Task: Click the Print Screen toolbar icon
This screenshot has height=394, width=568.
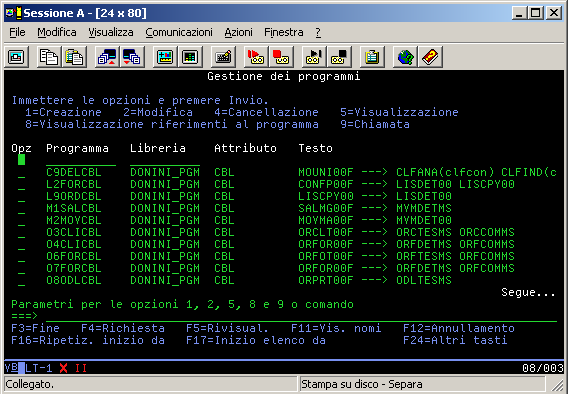Action: [16, 57]
